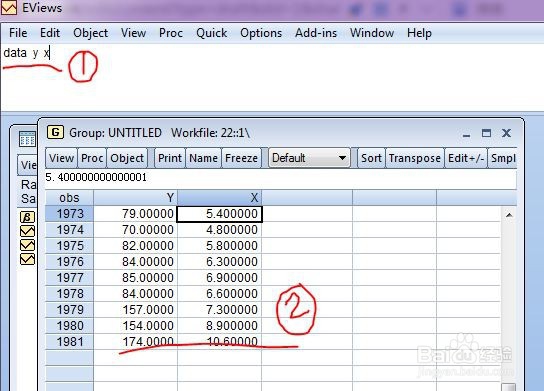The width and height of the screenshot is (544, 391).
Task: Select the 1978 row header
Action: click(69, 294)
